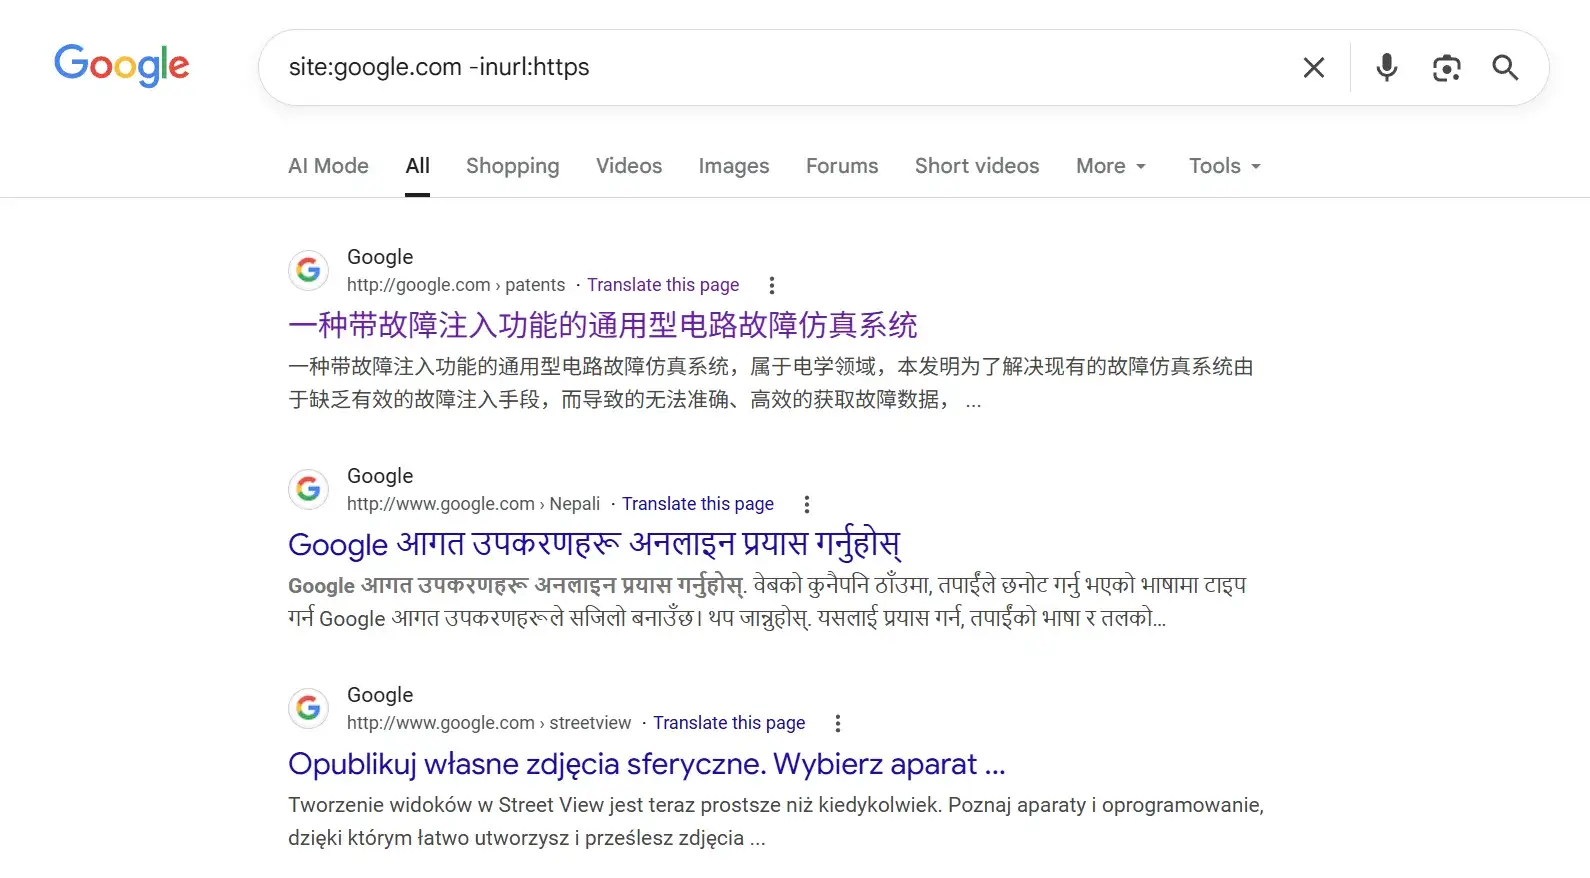Click the 'Google' site name above streetview URL
The image size is (1590, 878).
(x=380, y=695)
